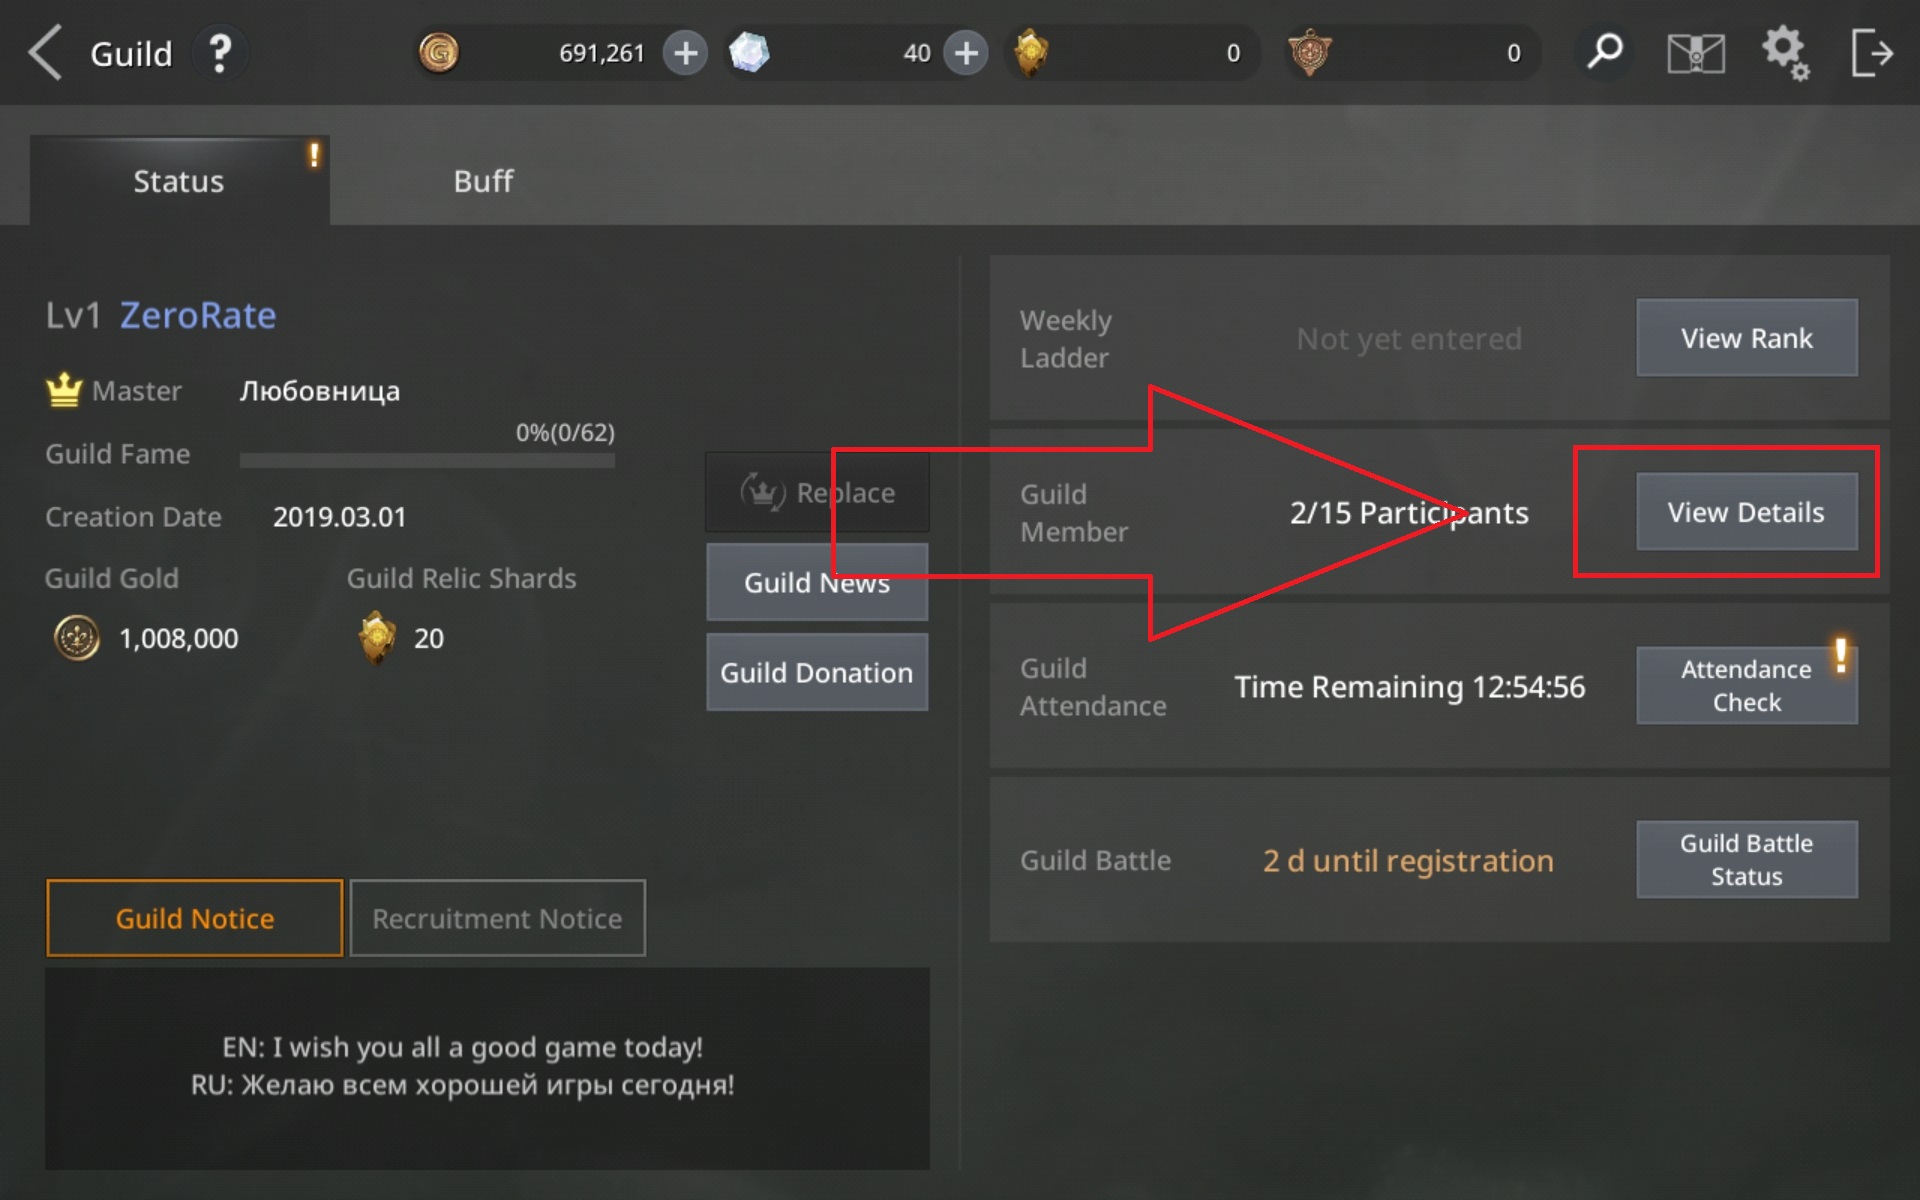The height and width of the screenshot is (1200, 1920).
Task: Add gold with the plus icon
Action: pyautogui.click(x=685, y=53)
